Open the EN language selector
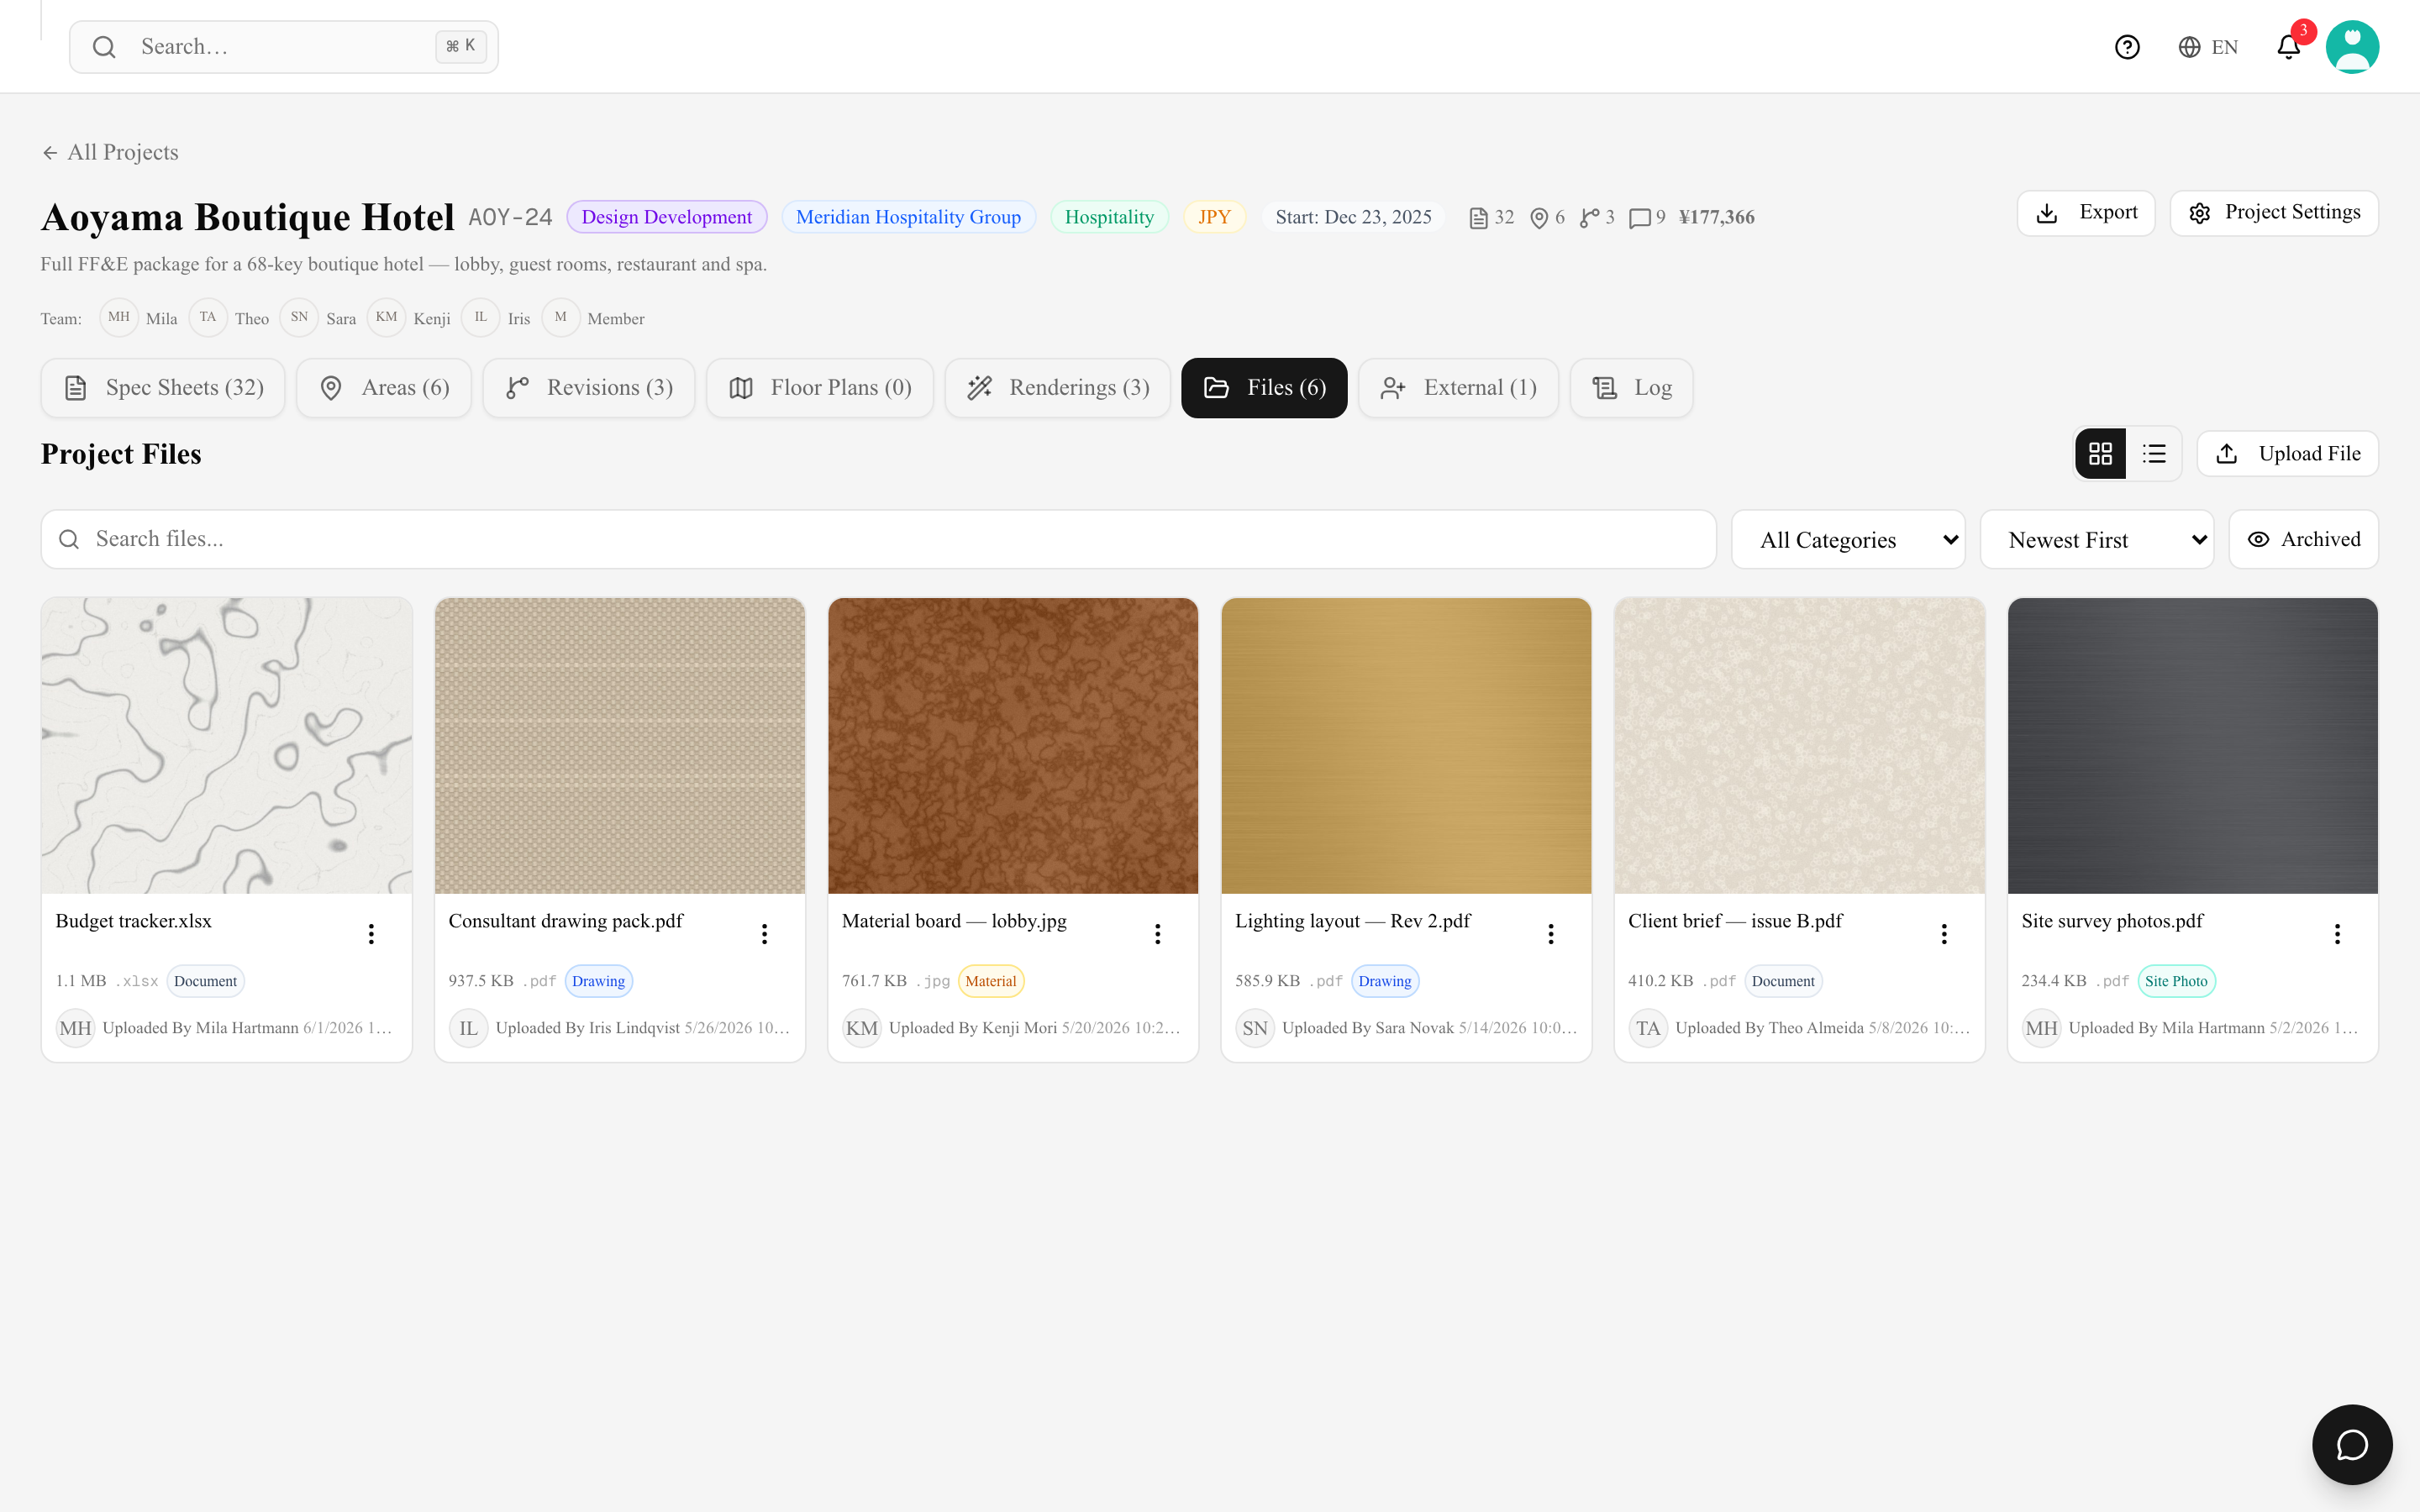 (x=2208, y=47)
